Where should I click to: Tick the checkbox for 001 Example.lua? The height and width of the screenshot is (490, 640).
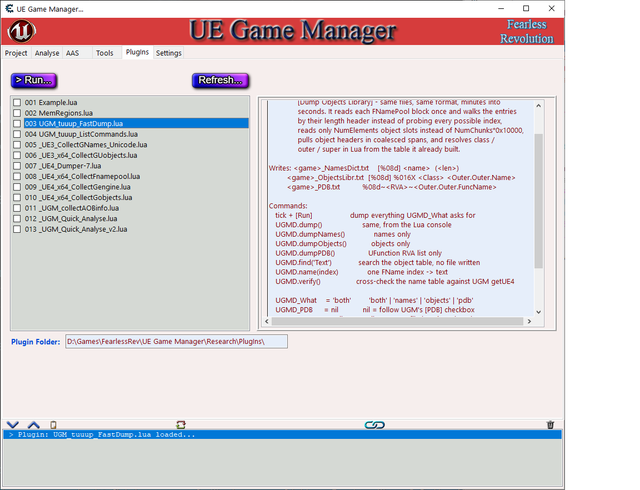pyautogui.click(x=17, y=102)
